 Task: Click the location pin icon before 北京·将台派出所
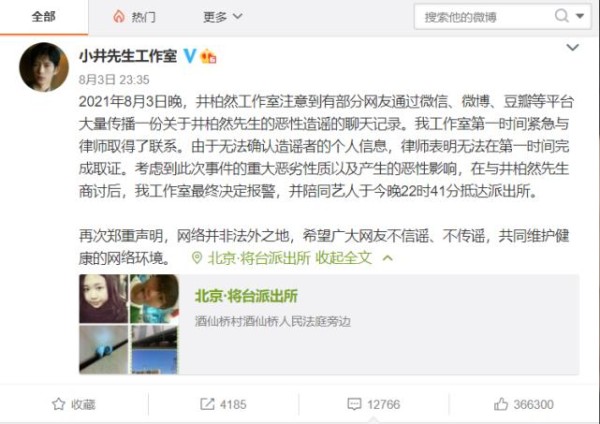tap(197, 258)
